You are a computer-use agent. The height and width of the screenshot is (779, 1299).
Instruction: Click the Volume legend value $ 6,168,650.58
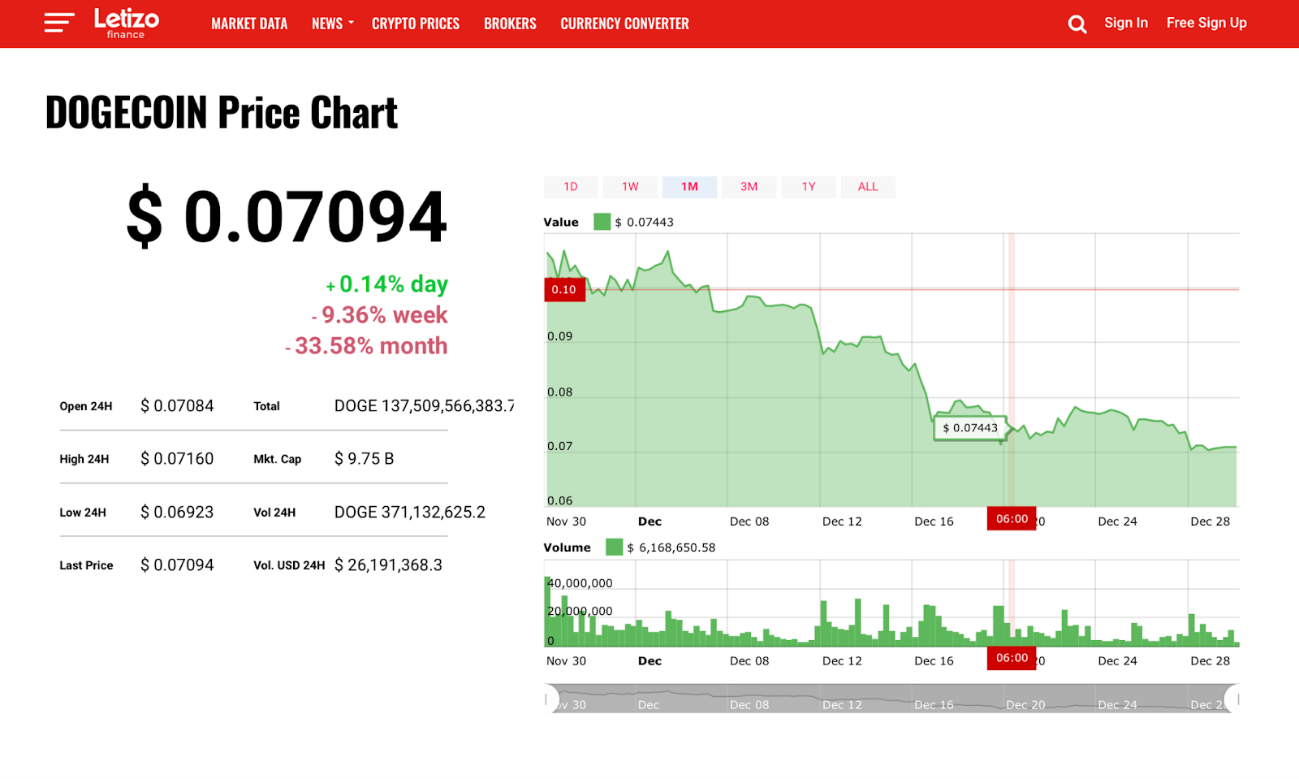(x=671, y=548)
